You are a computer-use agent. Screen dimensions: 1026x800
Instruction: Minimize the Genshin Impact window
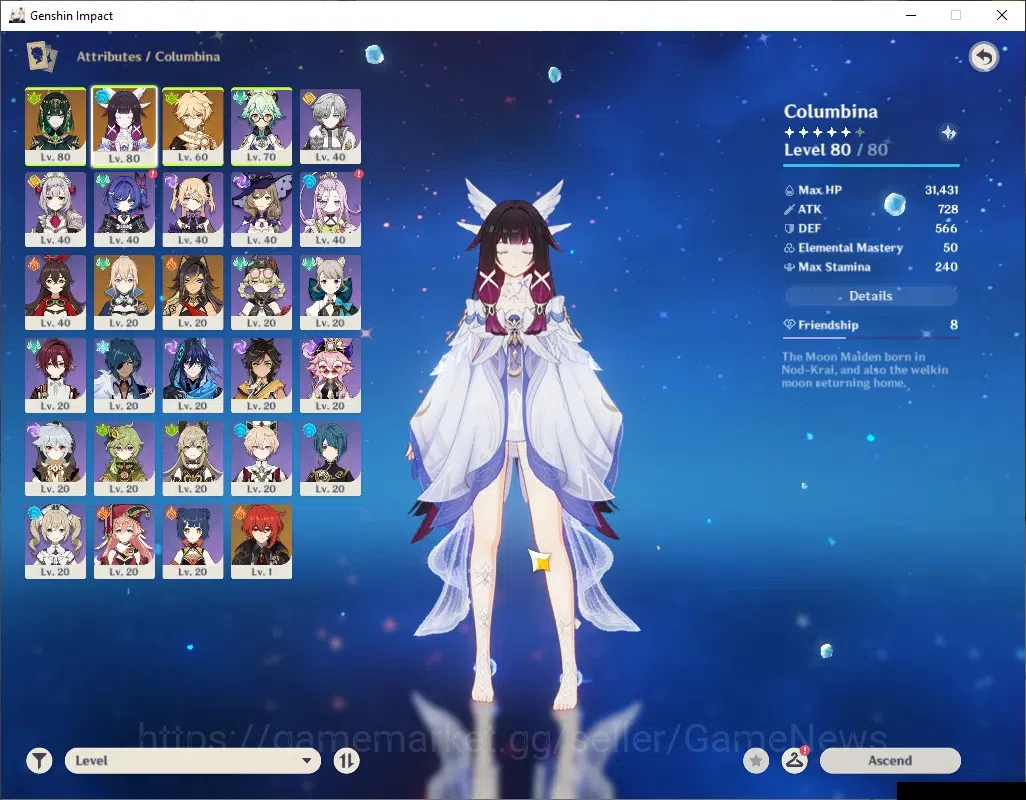click(x=911, y=15)
